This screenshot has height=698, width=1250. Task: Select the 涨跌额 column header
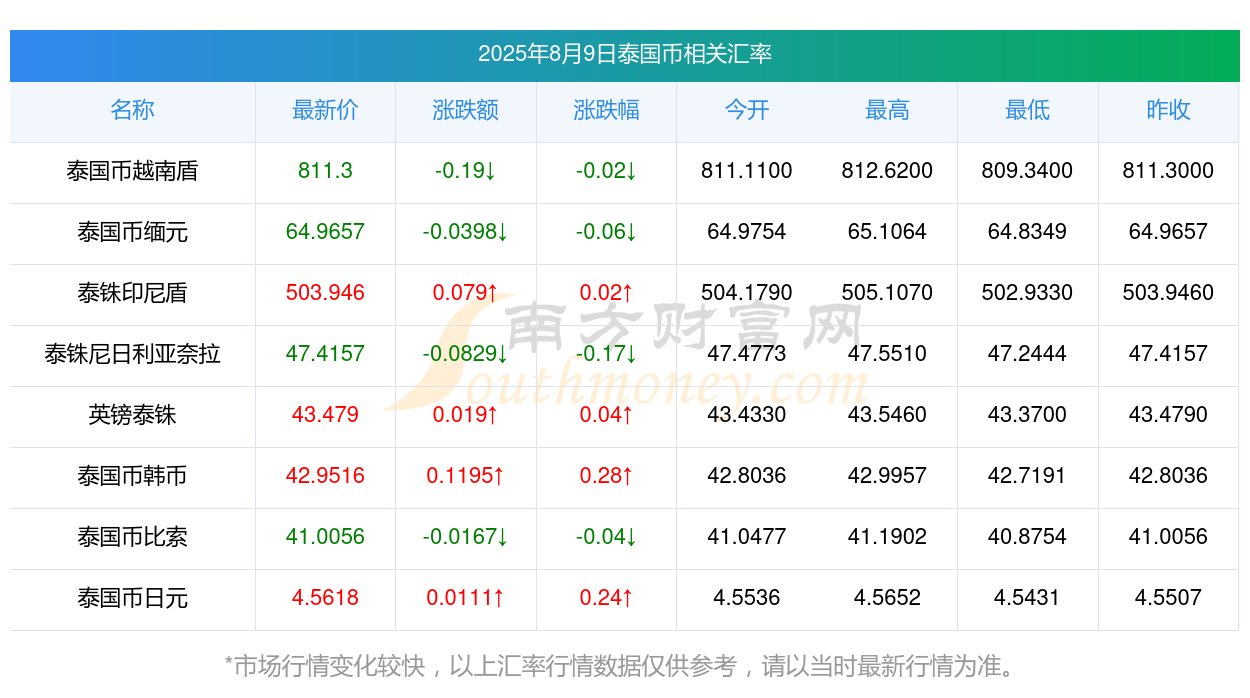point(466,110)
